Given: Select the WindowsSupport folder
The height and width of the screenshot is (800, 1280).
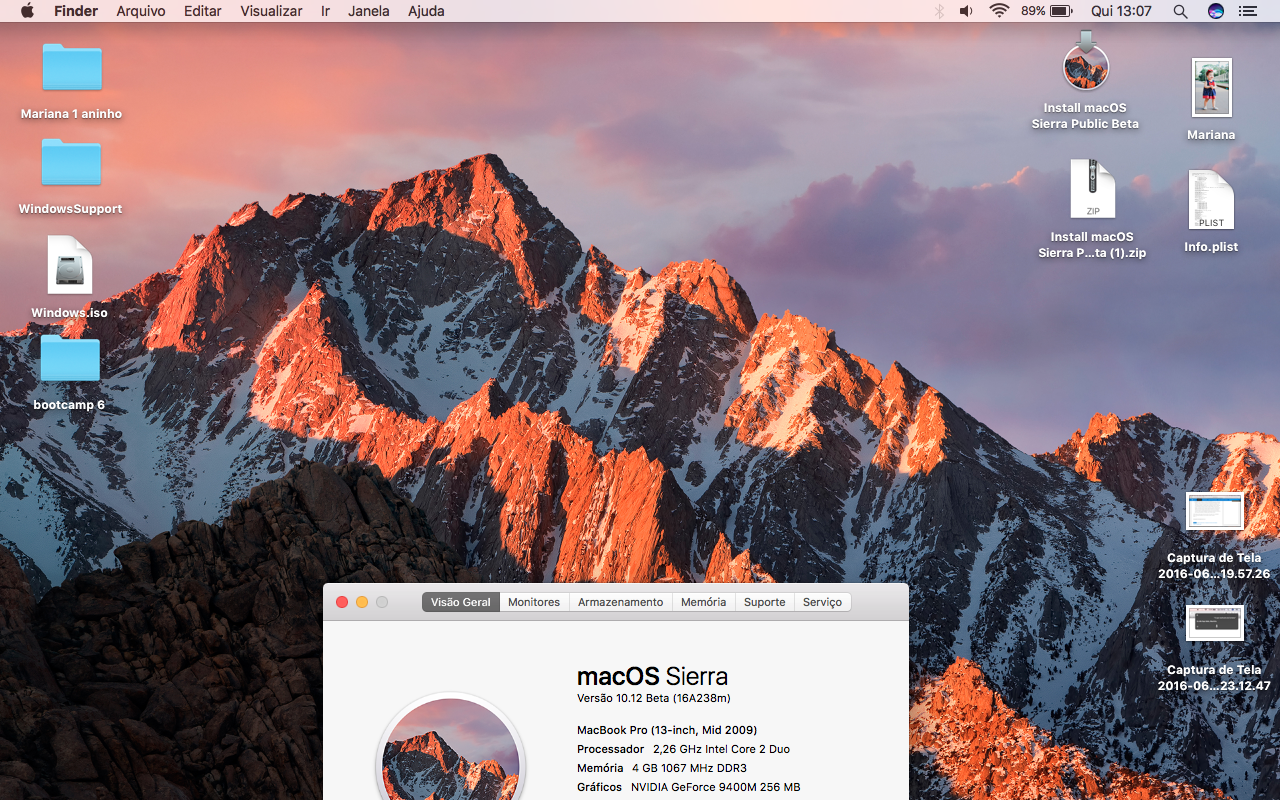Looking at the screenshot, I should (x=71, y=177).
